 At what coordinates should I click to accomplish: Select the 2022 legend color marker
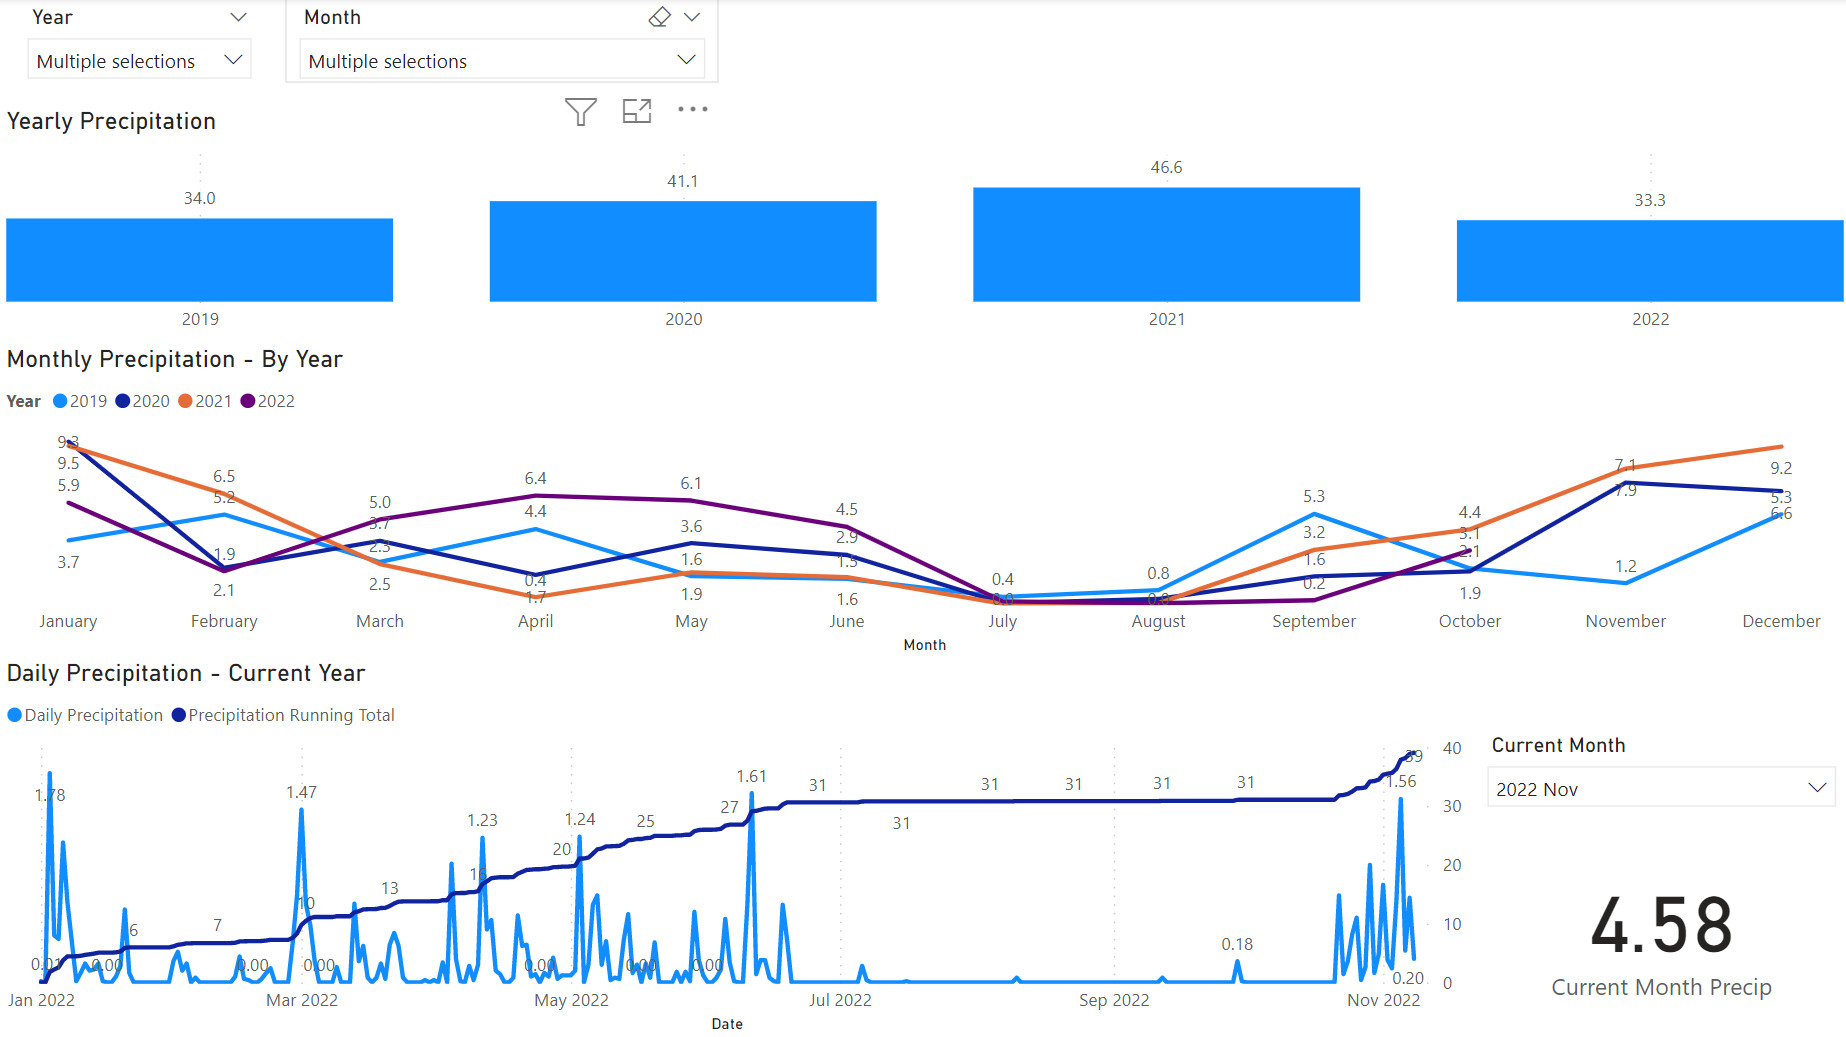248,401
